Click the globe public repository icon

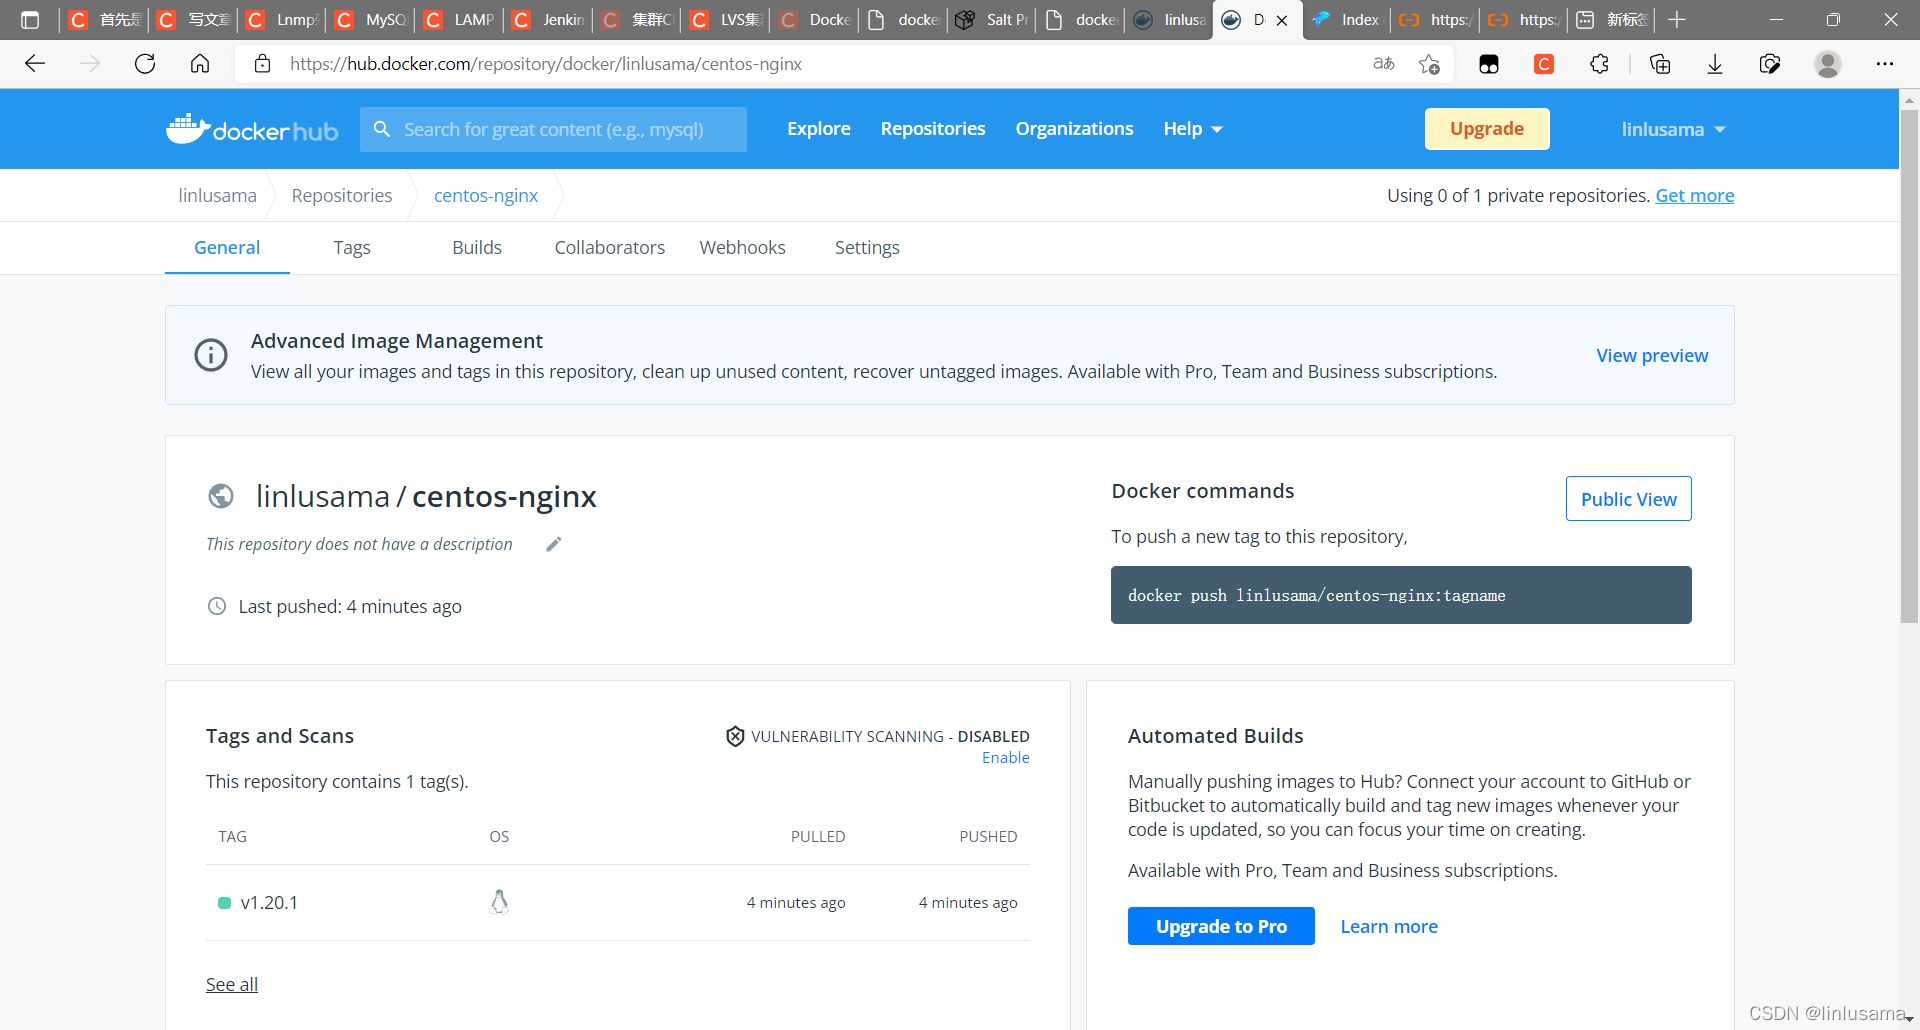(x=221, y=496)
